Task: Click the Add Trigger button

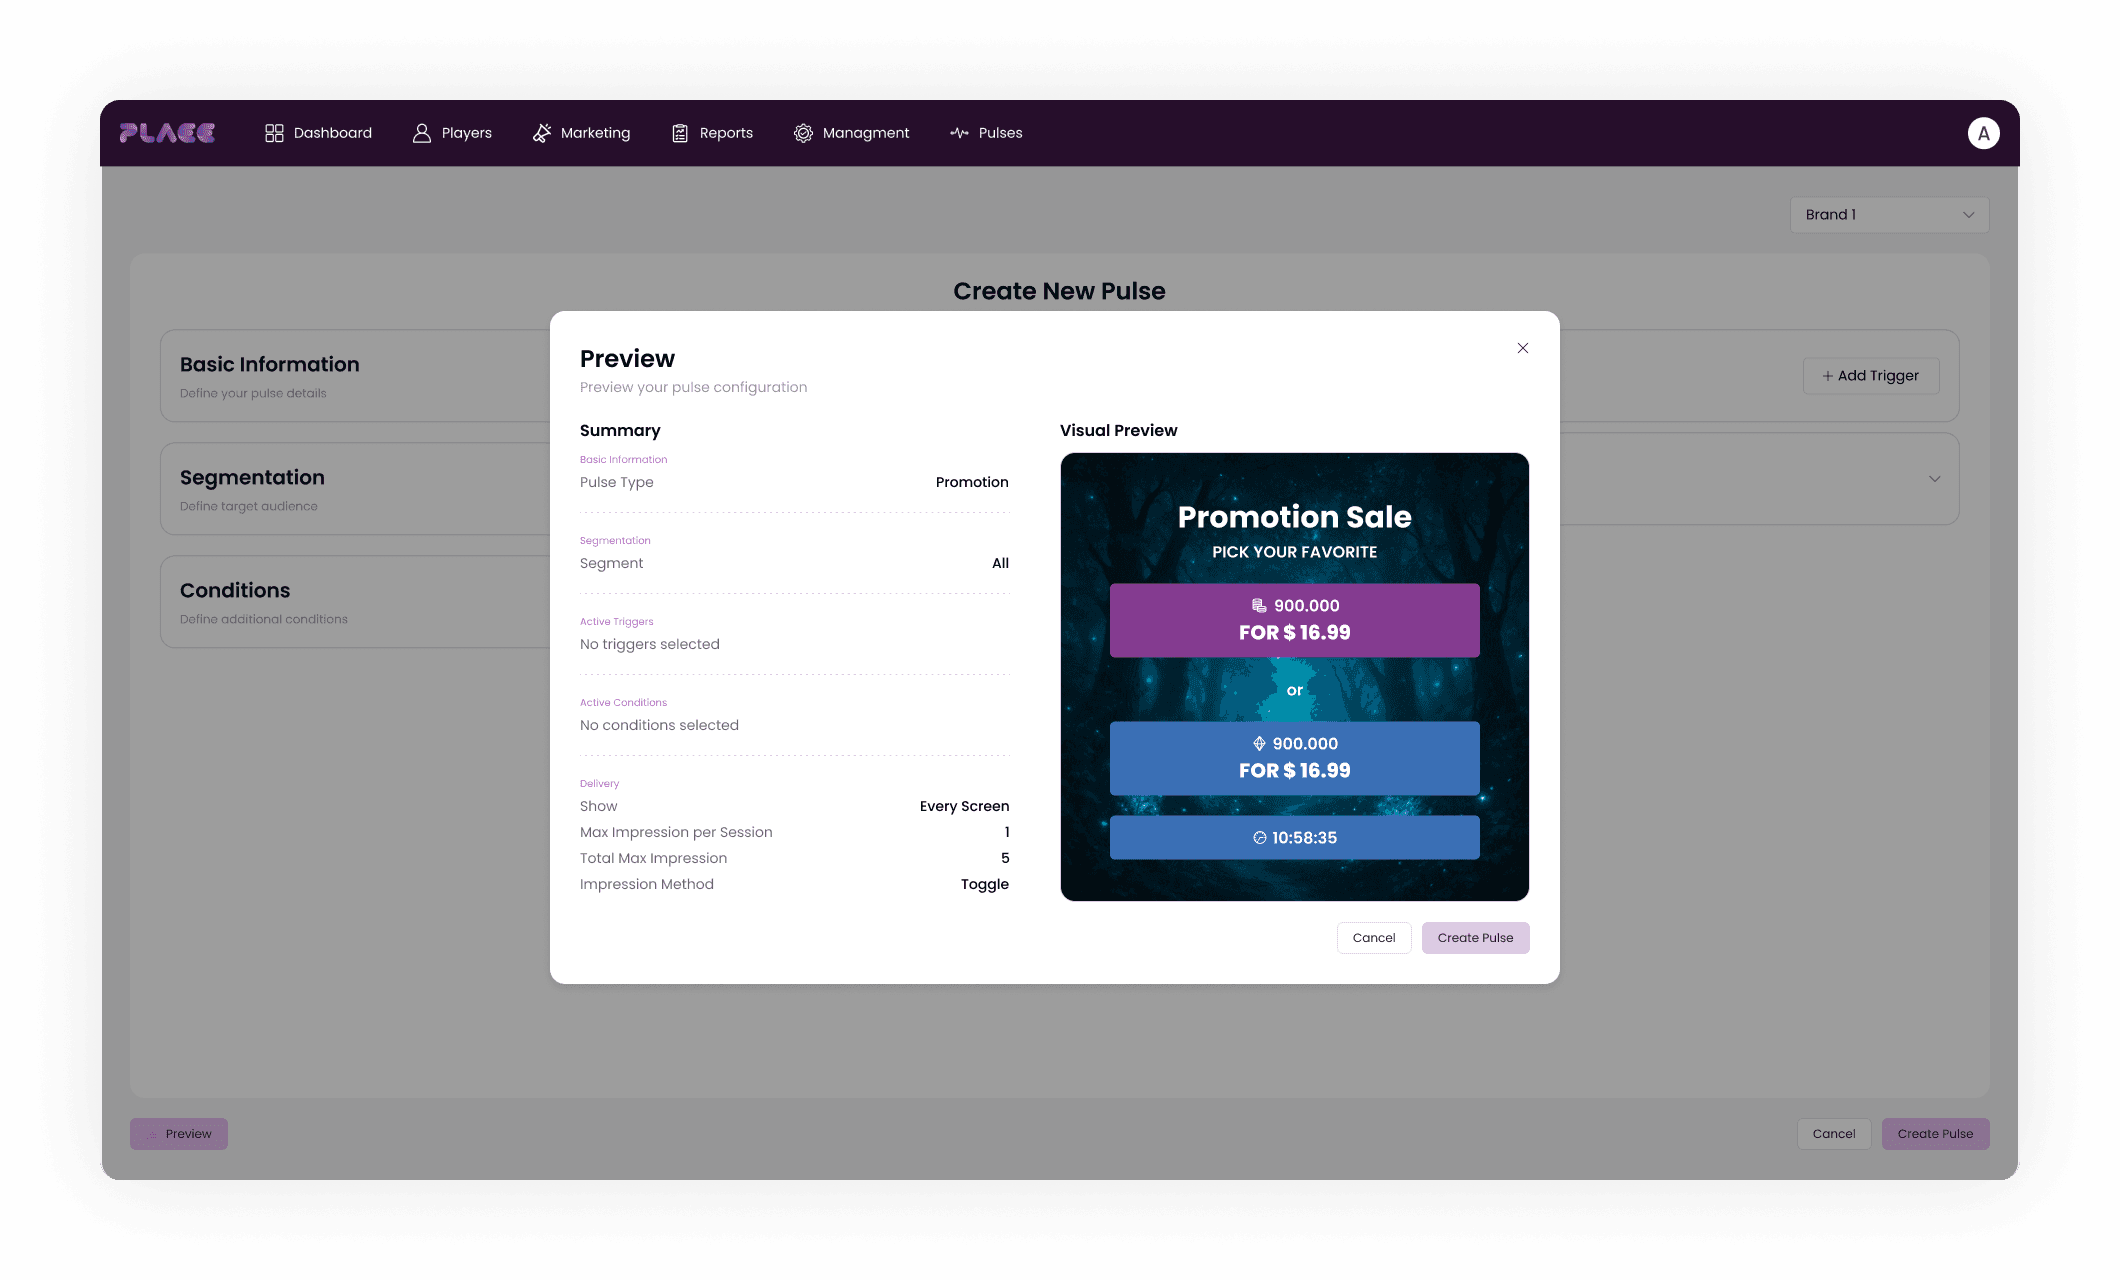Action: click(x=1870, y=376)
